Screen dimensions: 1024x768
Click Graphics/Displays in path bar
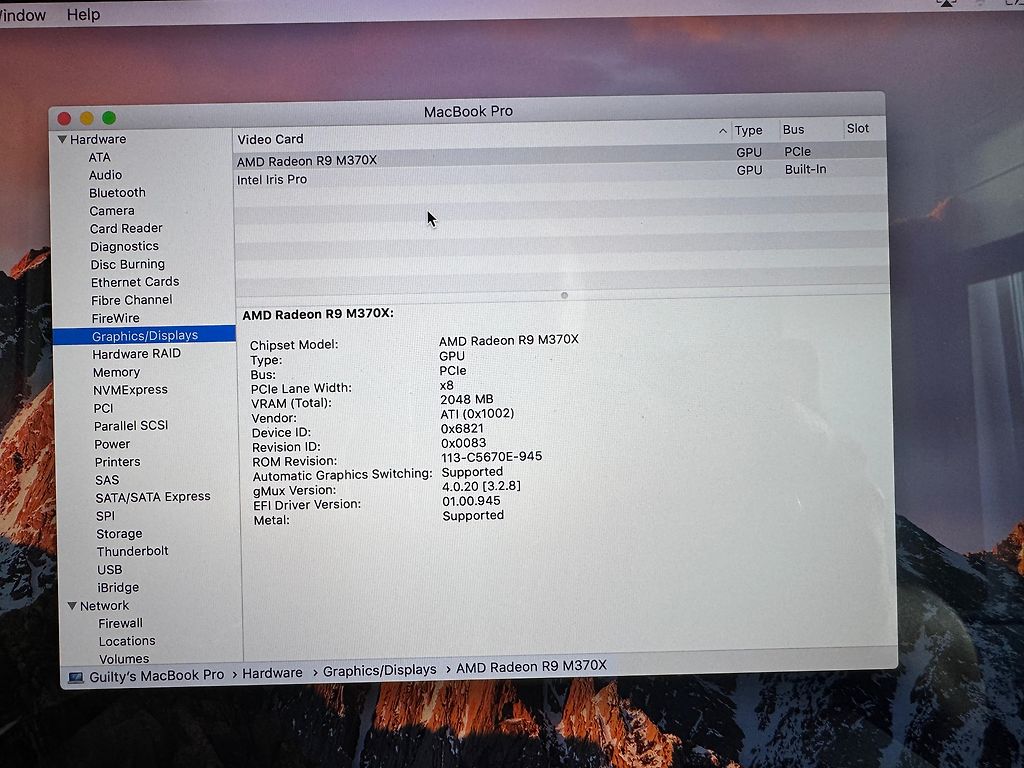[379, 671]
